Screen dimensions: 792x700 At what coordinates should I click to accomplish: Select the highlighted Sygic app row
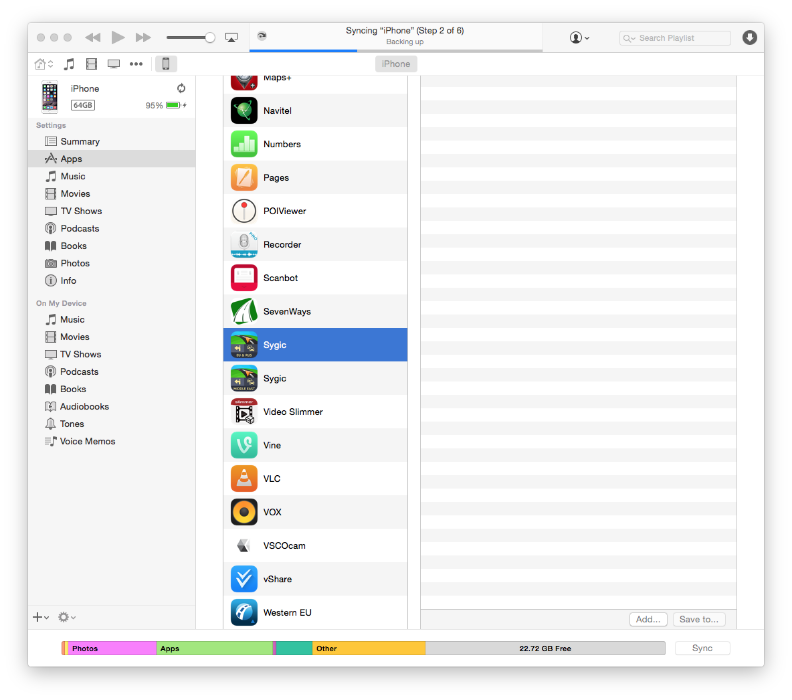click(x=315, y=345)
